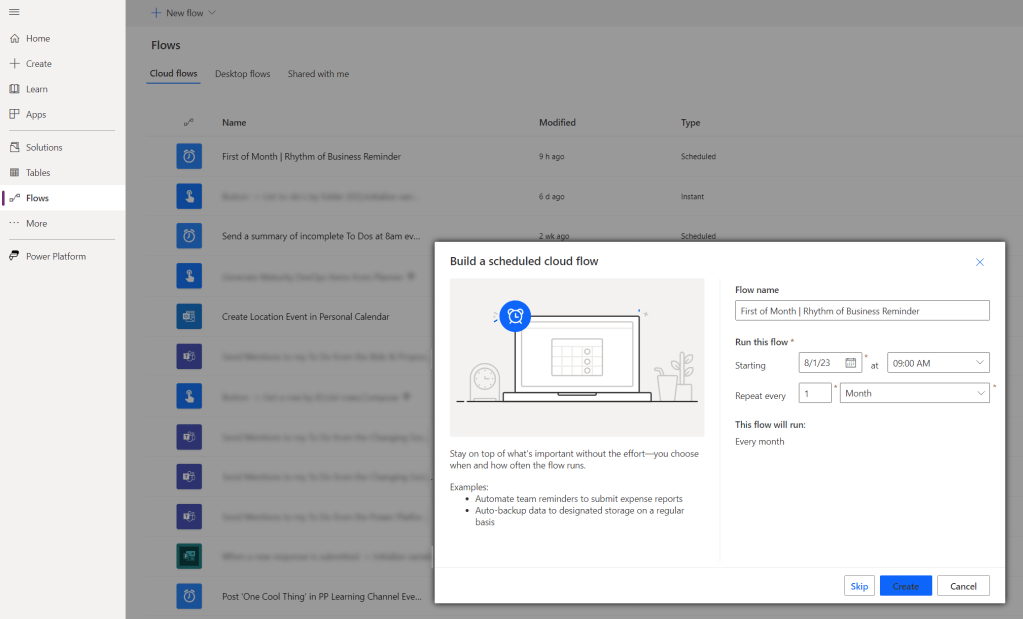The width and height of the screenshot is (1023, 619).
Task: Click the plus icon beside New flow
Action: point(156,12)
